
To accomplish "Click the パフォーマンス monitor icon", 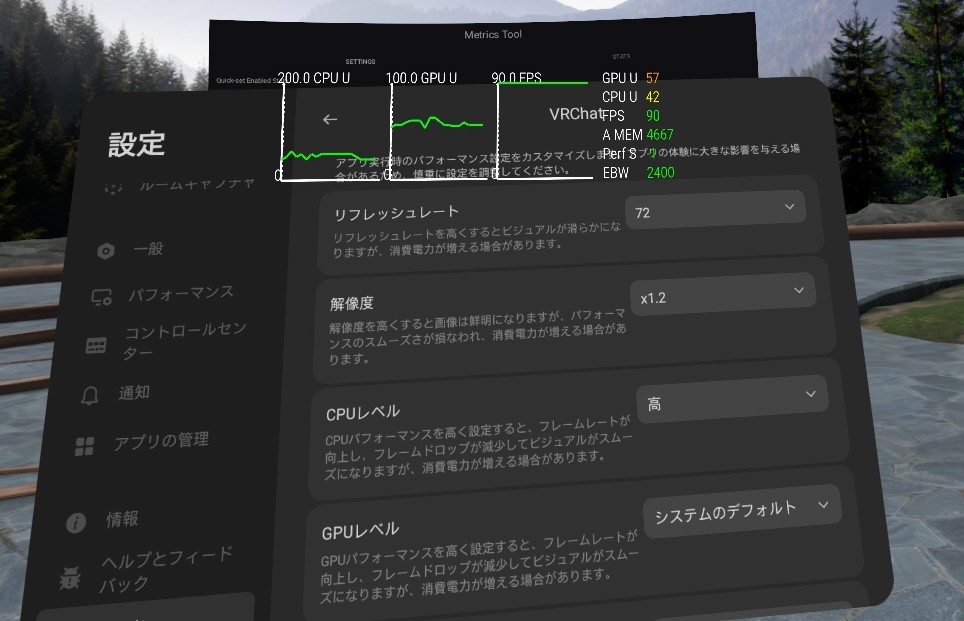I will 101,297.
